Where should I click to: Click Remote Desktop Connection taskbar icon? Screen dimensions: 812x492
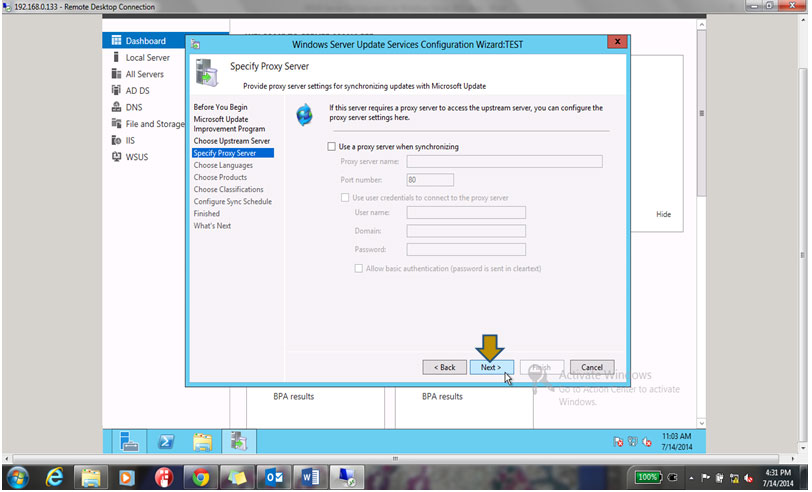point(347,477)
